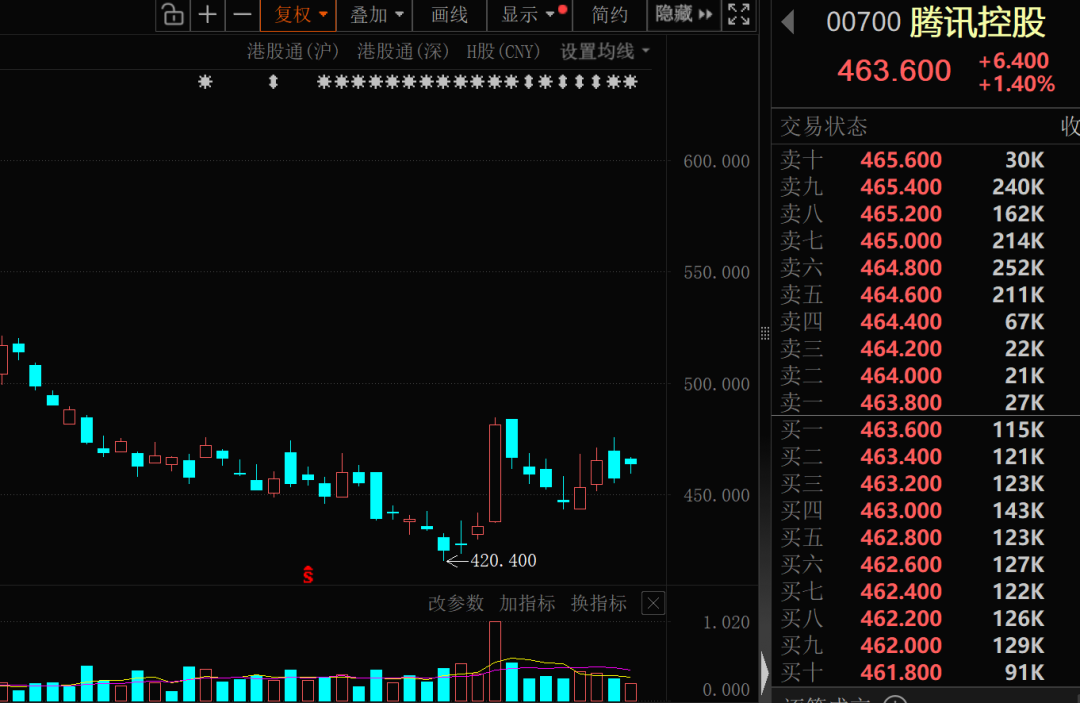Click the 240K volume for 卖九

coord(1018,187)
